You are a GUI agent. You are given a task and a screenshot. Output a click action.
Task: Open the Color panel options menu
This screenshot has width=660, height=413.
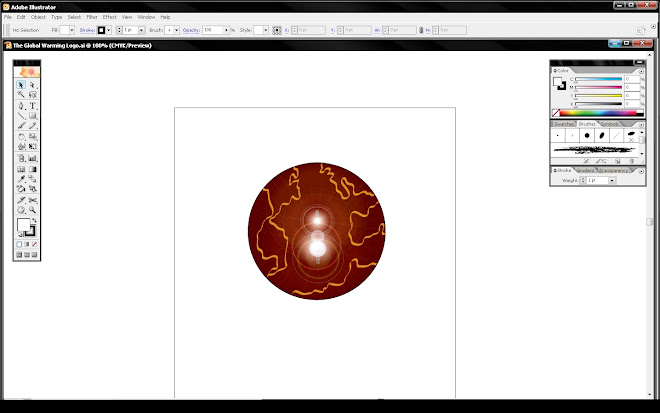tap(641, 71)
